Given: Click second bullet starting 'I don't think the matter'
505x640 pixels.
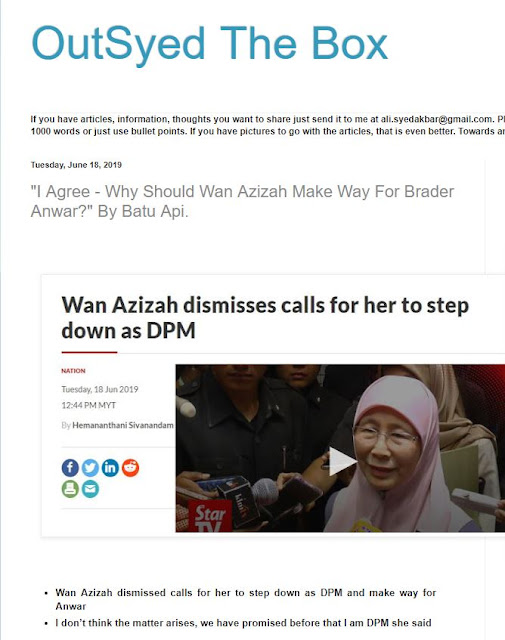Looking at the screenshot, I should click(243, 623).
